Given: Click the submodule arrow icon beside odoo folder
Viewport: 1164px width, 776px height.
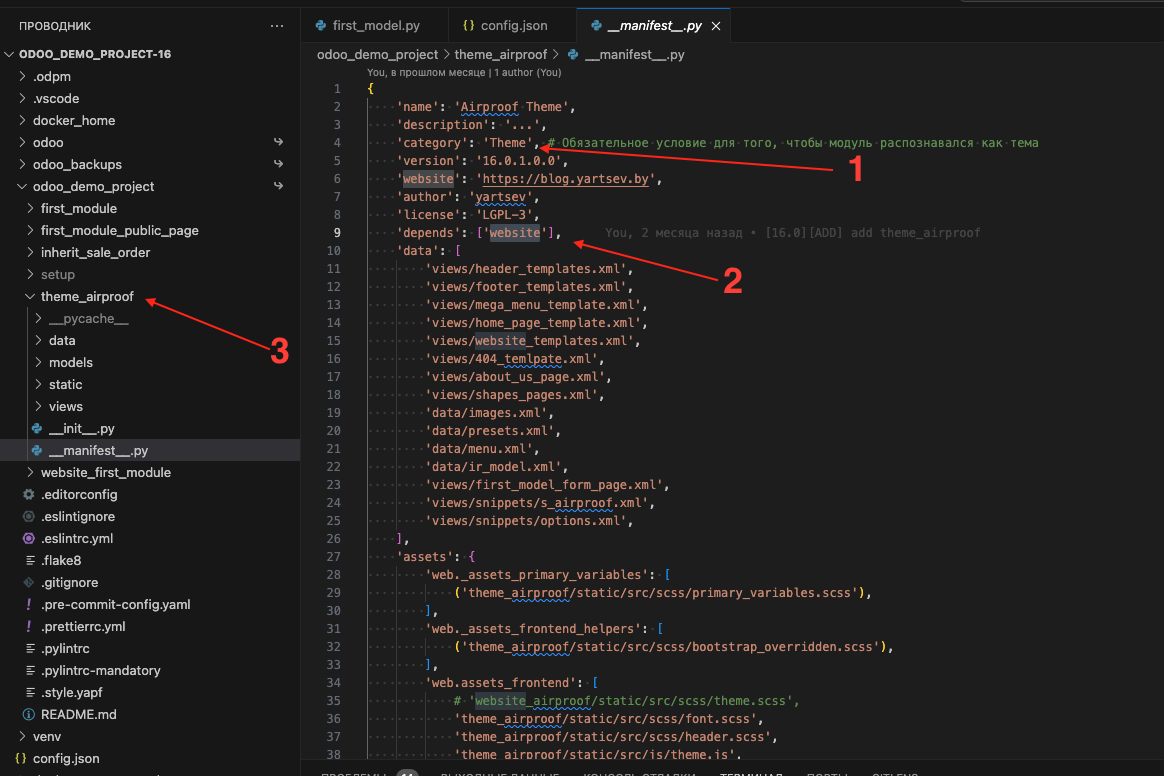Looking at the screenshot, I should coord(278,142).
